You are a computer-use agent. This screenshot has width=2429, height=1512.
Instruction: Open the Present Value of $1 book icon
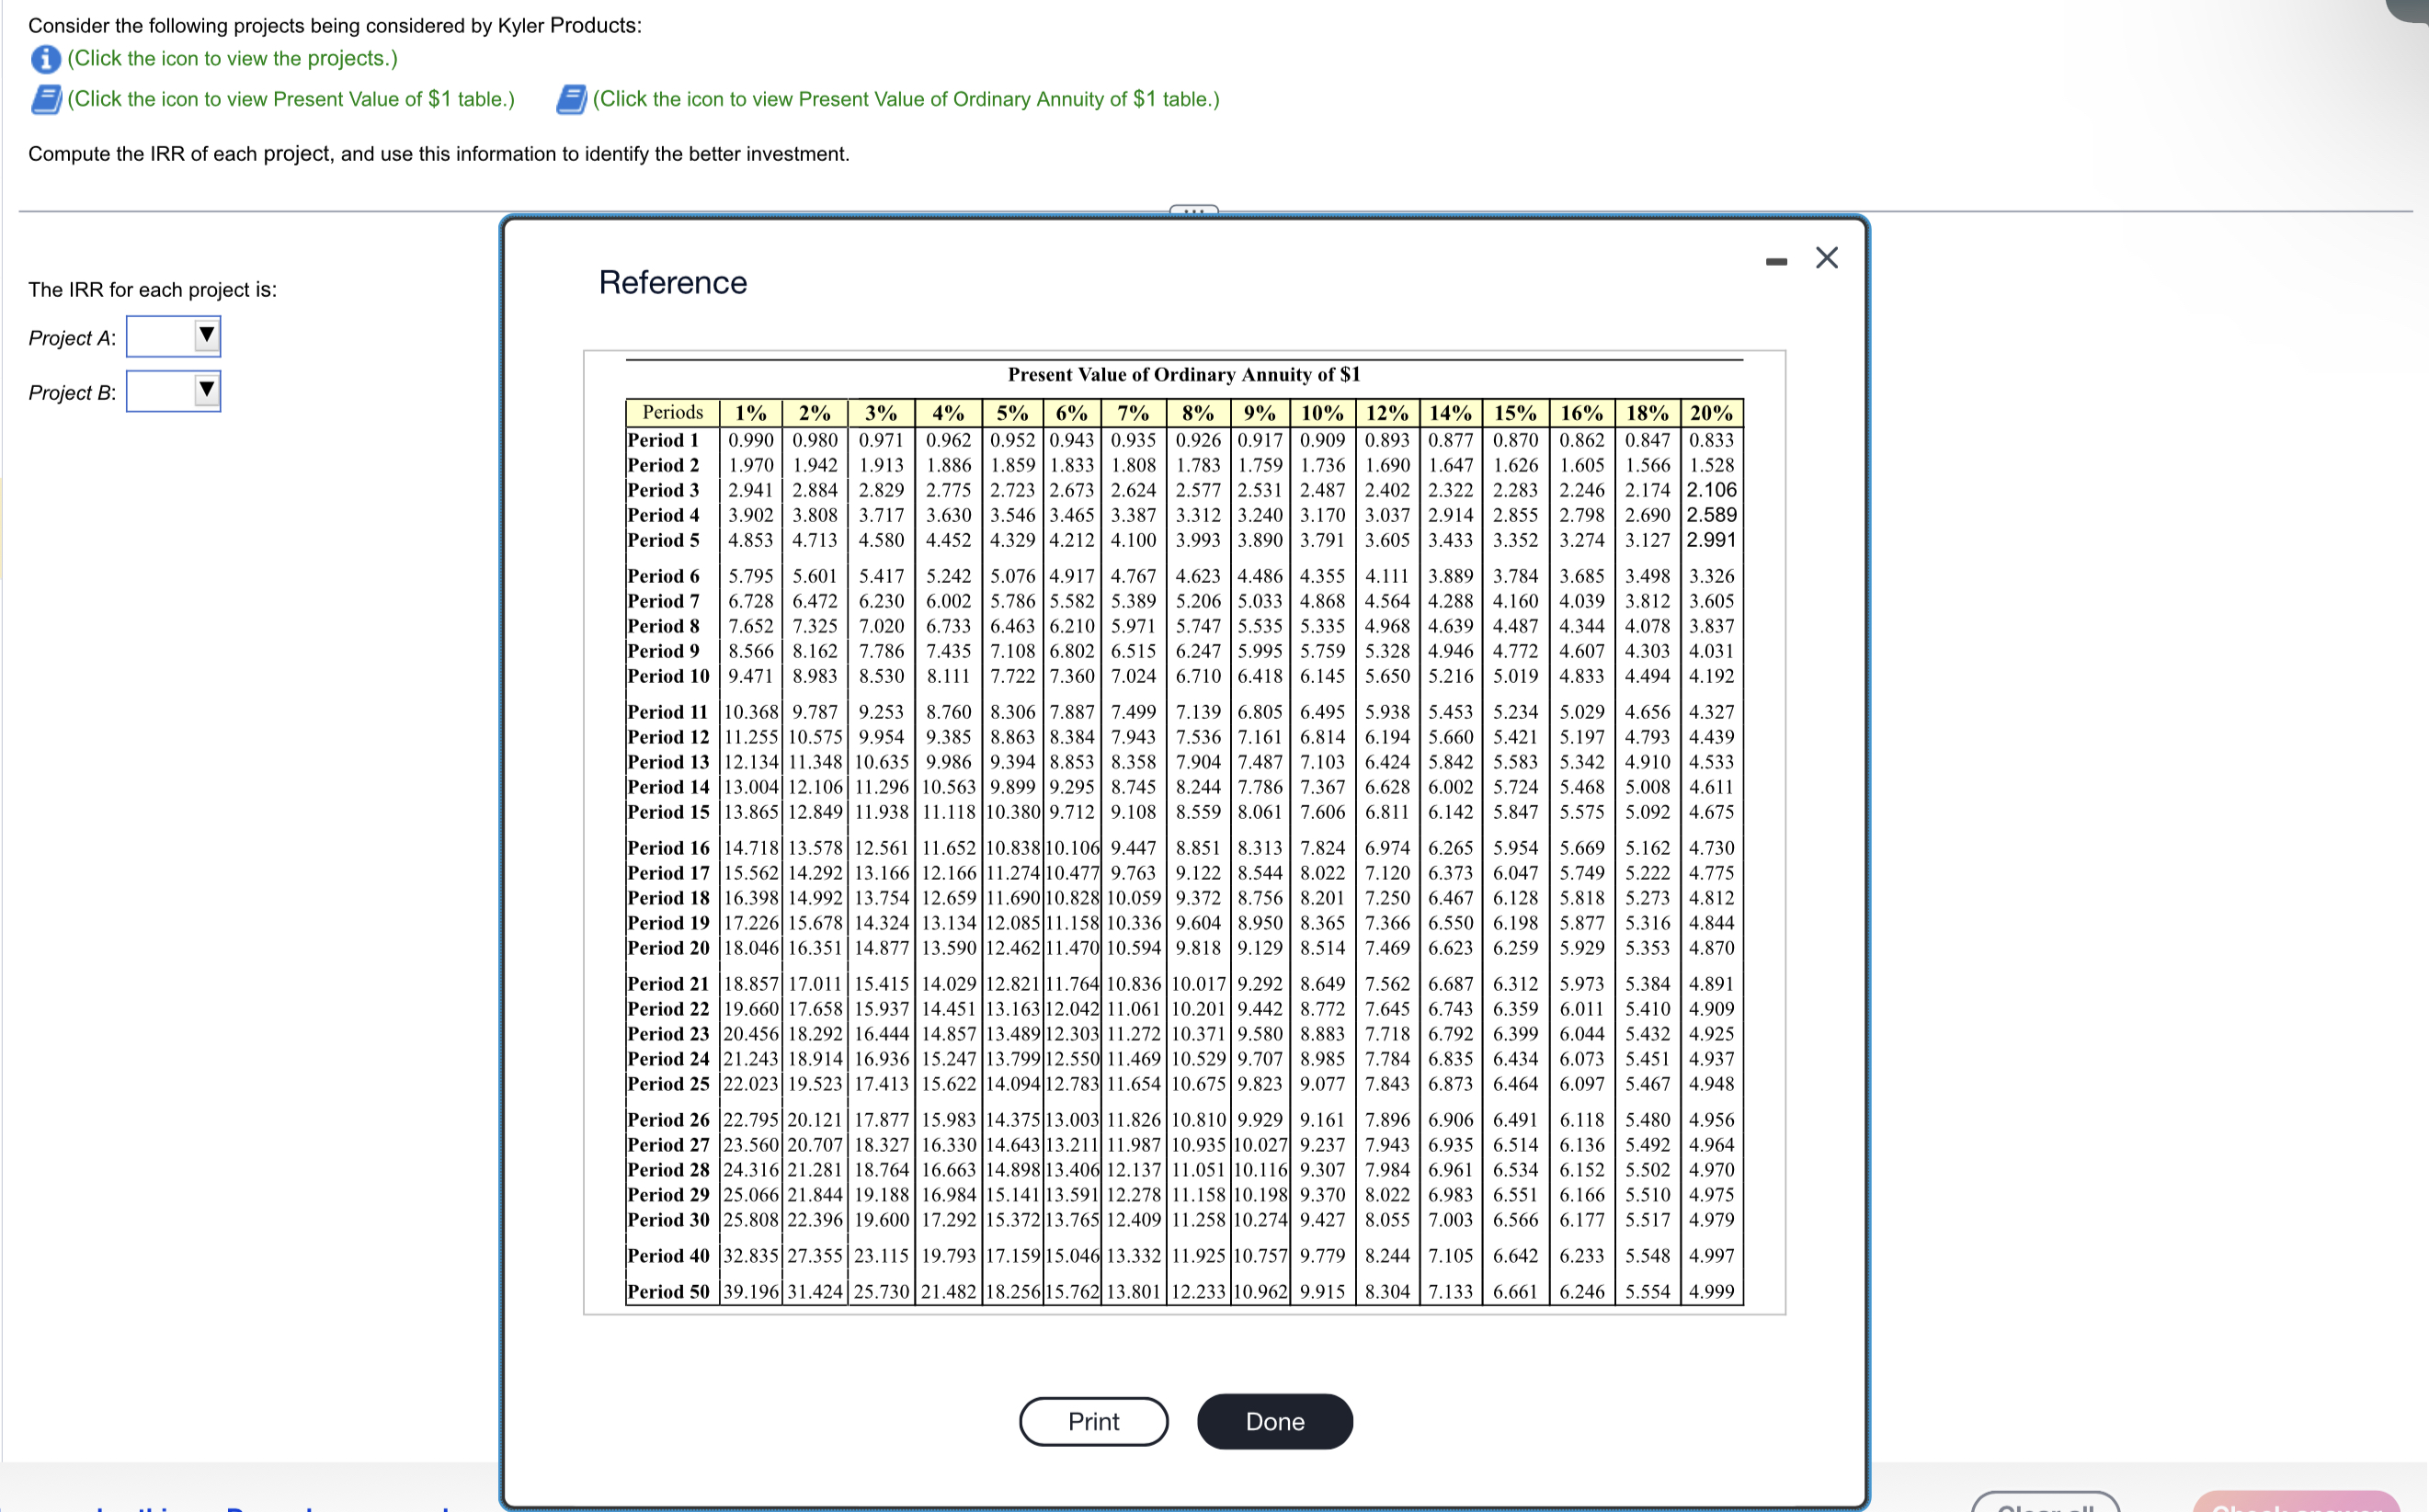(46, 99)
